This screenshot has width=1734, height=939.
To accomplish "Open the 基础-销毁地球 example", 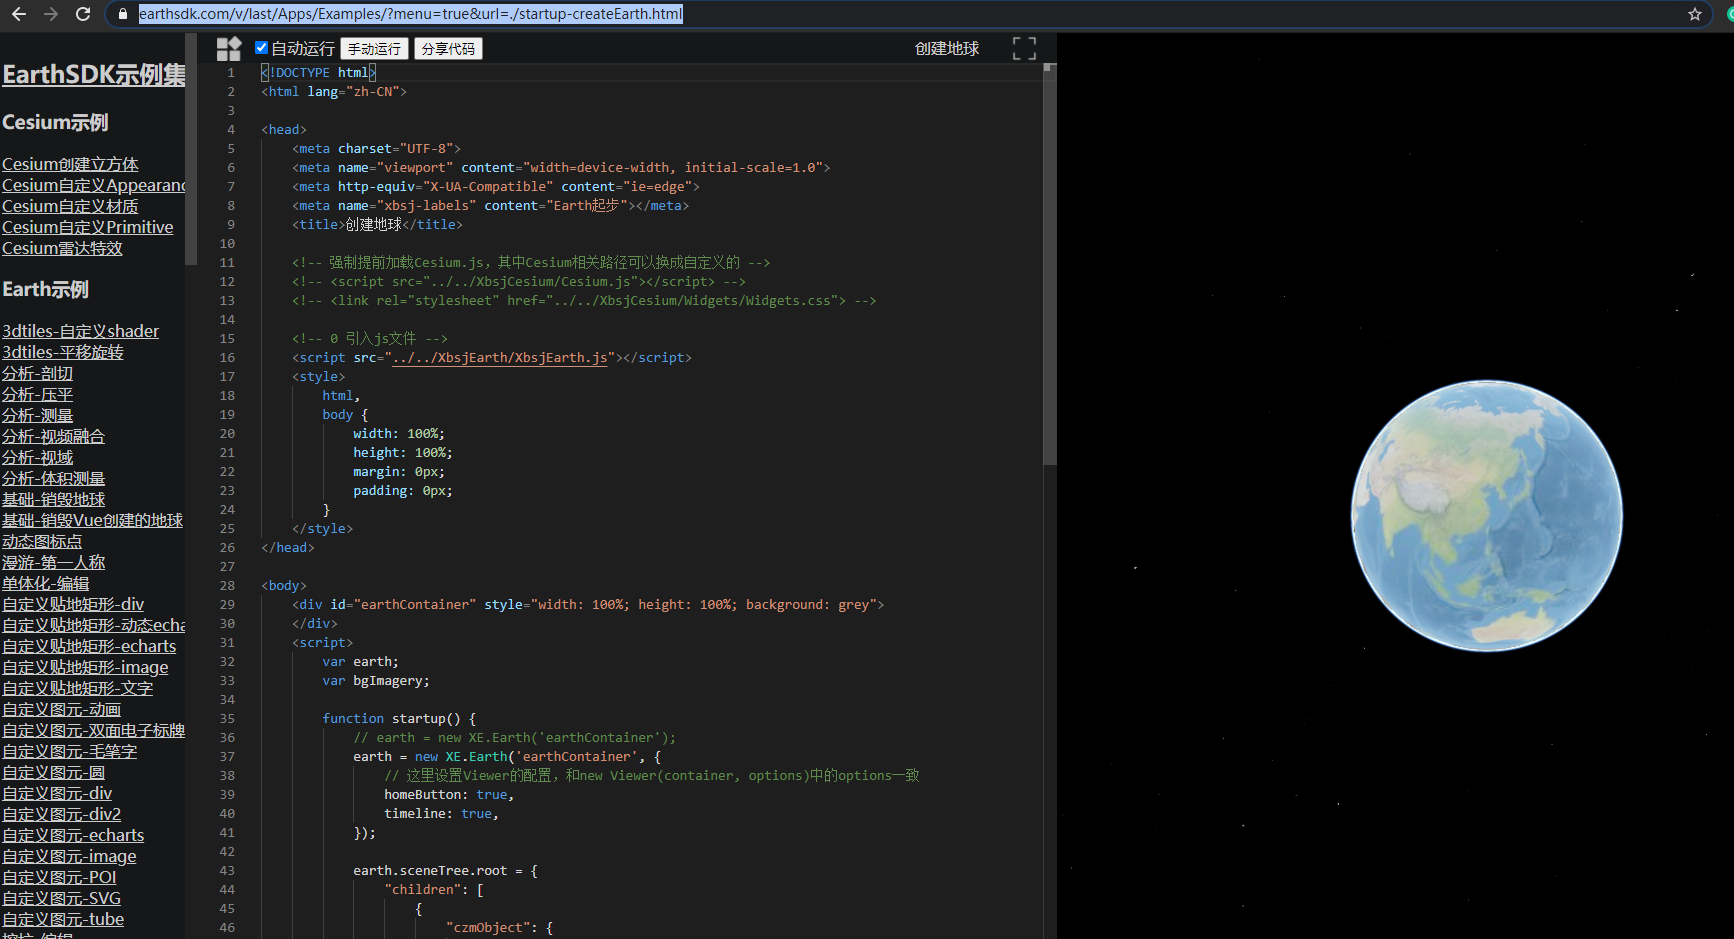I will point(53,499).
